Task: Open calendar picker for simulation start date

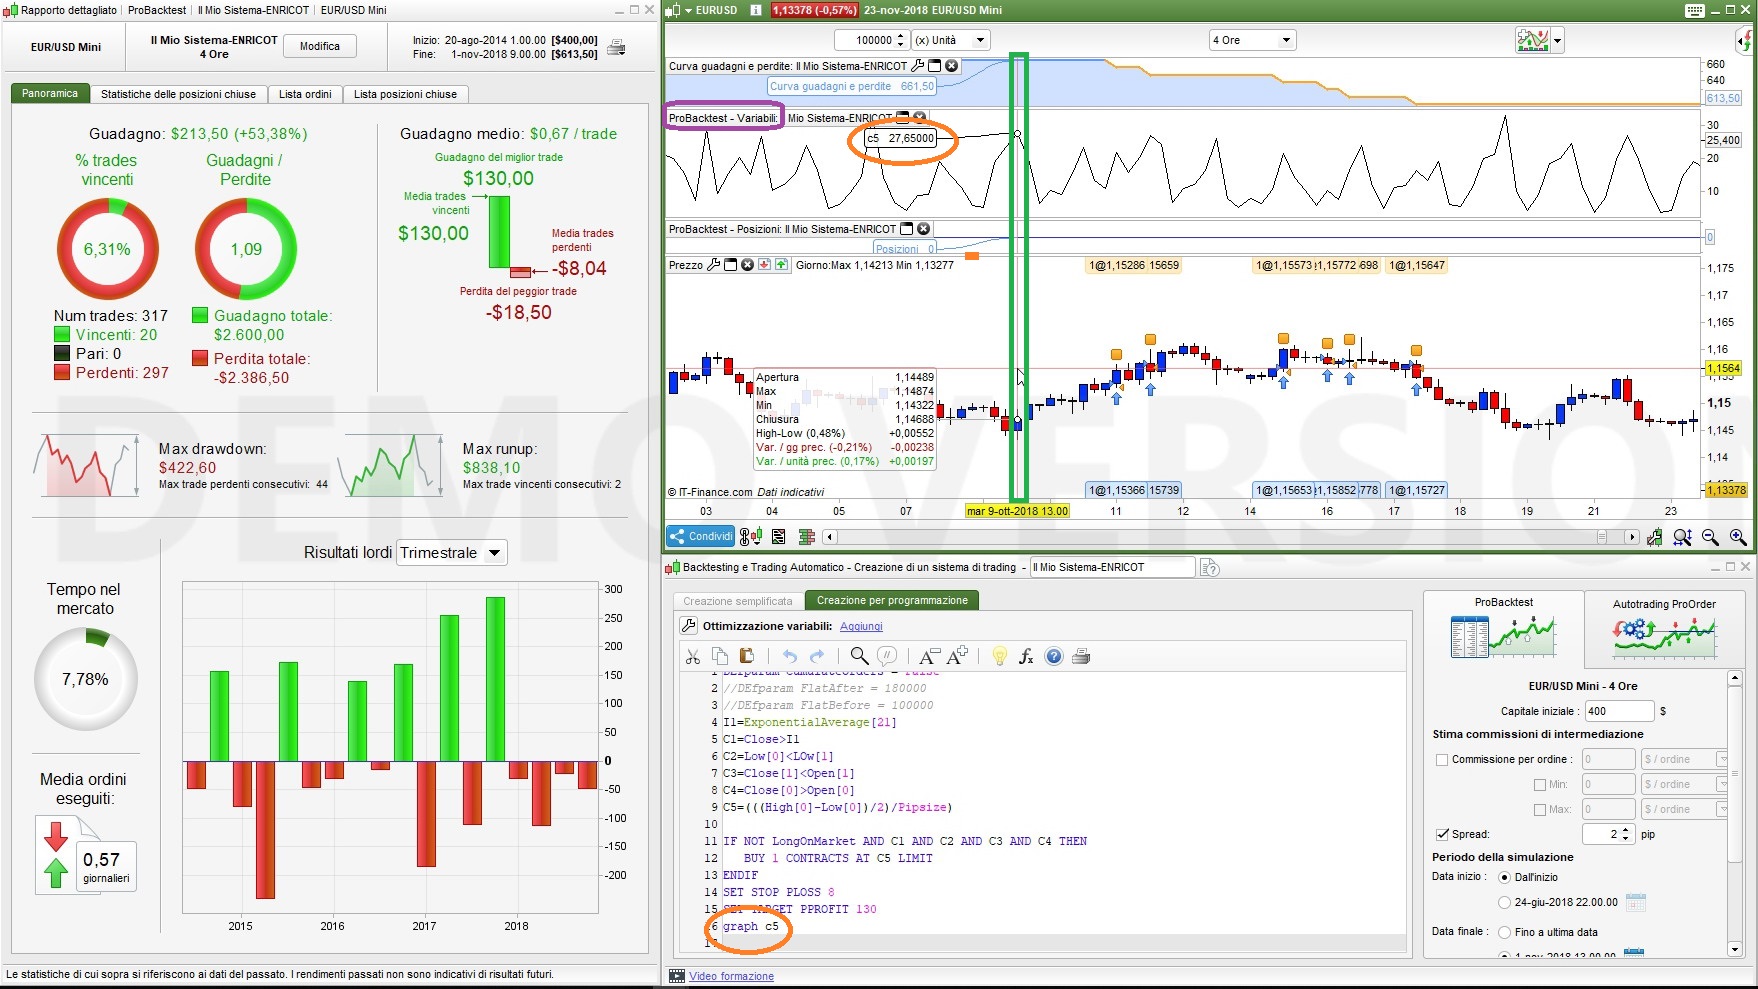Action: pyautogui.click(x=1635, y=902)
